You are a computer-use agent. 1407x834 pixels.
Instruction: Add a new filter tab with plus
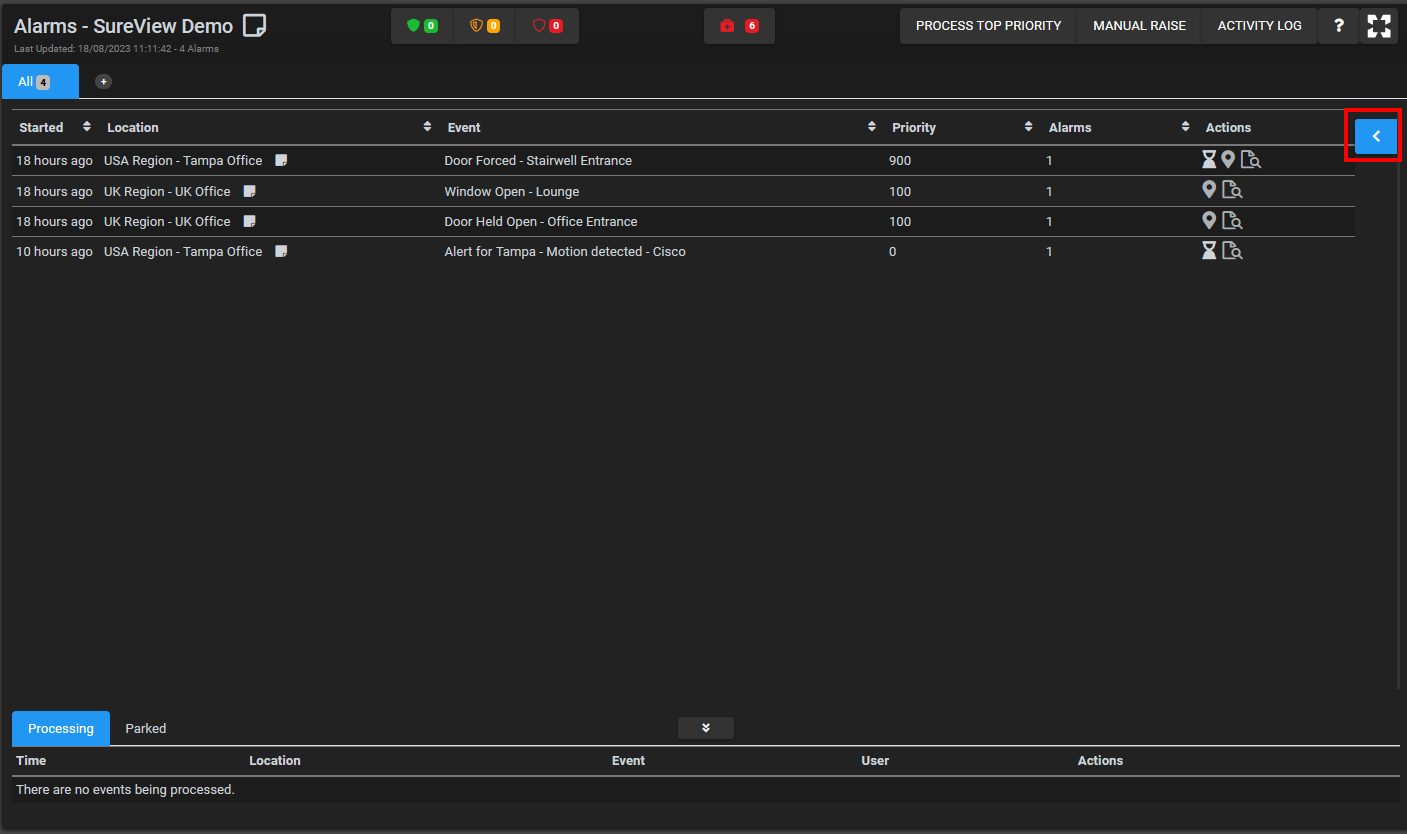(x=104, y=81)
